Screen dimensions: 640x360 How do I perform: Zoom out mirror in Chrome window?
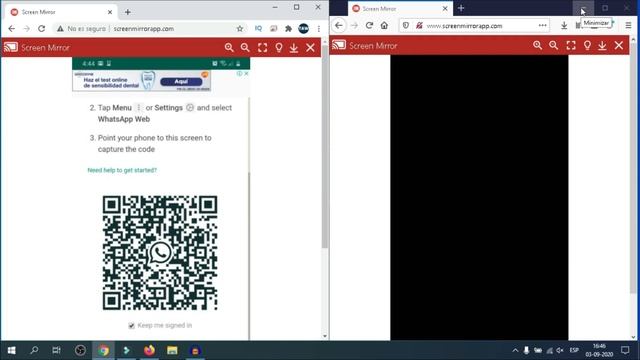245,48
